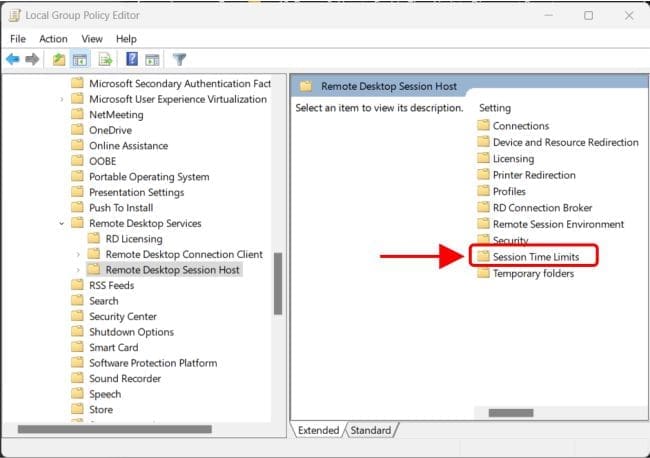Image resolution: width=650 pixels, height=458 pixels.
Task: Click the Back arrow toolbar icon
Action: click(x=13, y=60)
